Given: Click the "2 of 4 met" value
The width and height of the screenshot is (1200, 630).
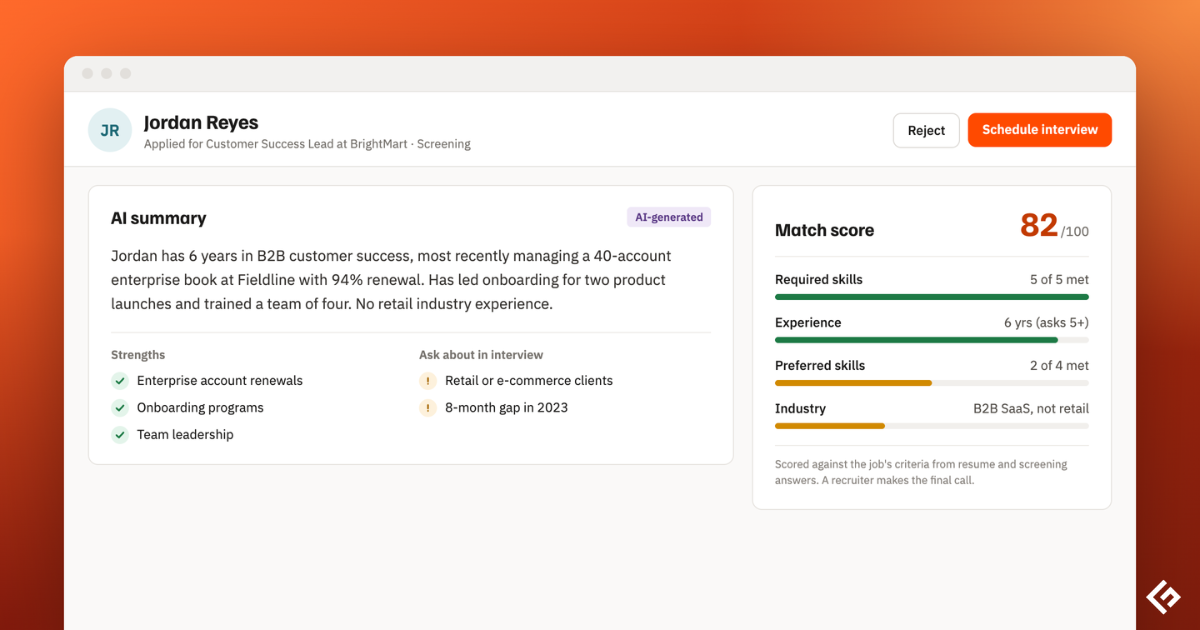Looking at the screenshot, I should coord(1059,366).
